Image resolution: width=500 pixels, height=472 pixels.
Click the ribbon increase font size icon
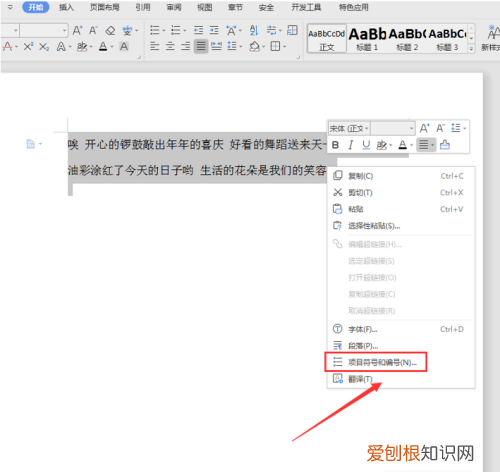click(77, 31)
